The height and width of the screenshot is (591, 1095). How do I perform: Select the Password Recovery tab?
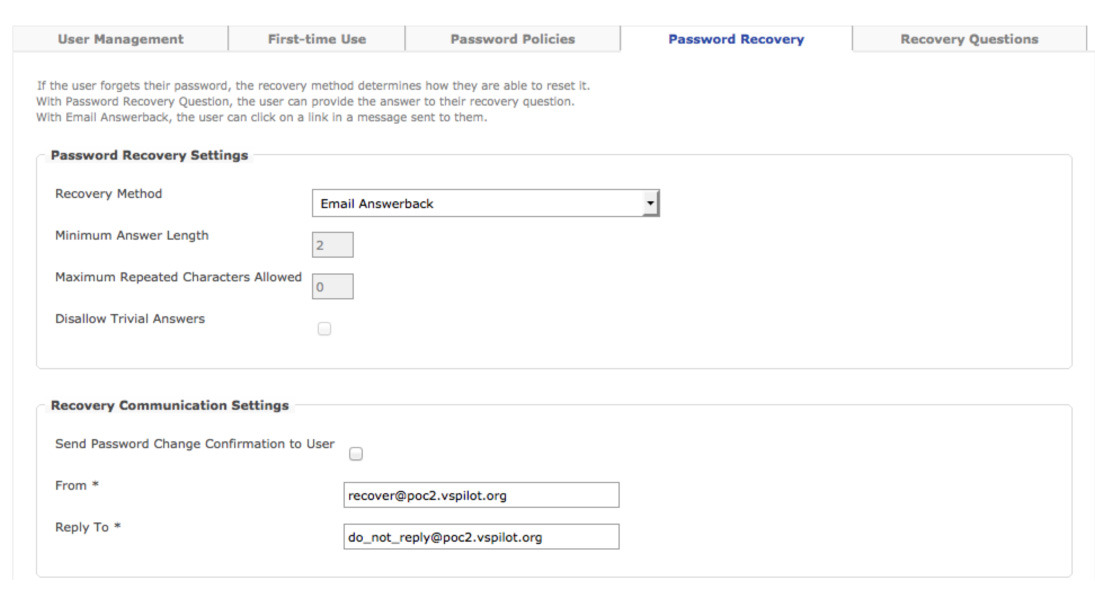tap(736, 39)
